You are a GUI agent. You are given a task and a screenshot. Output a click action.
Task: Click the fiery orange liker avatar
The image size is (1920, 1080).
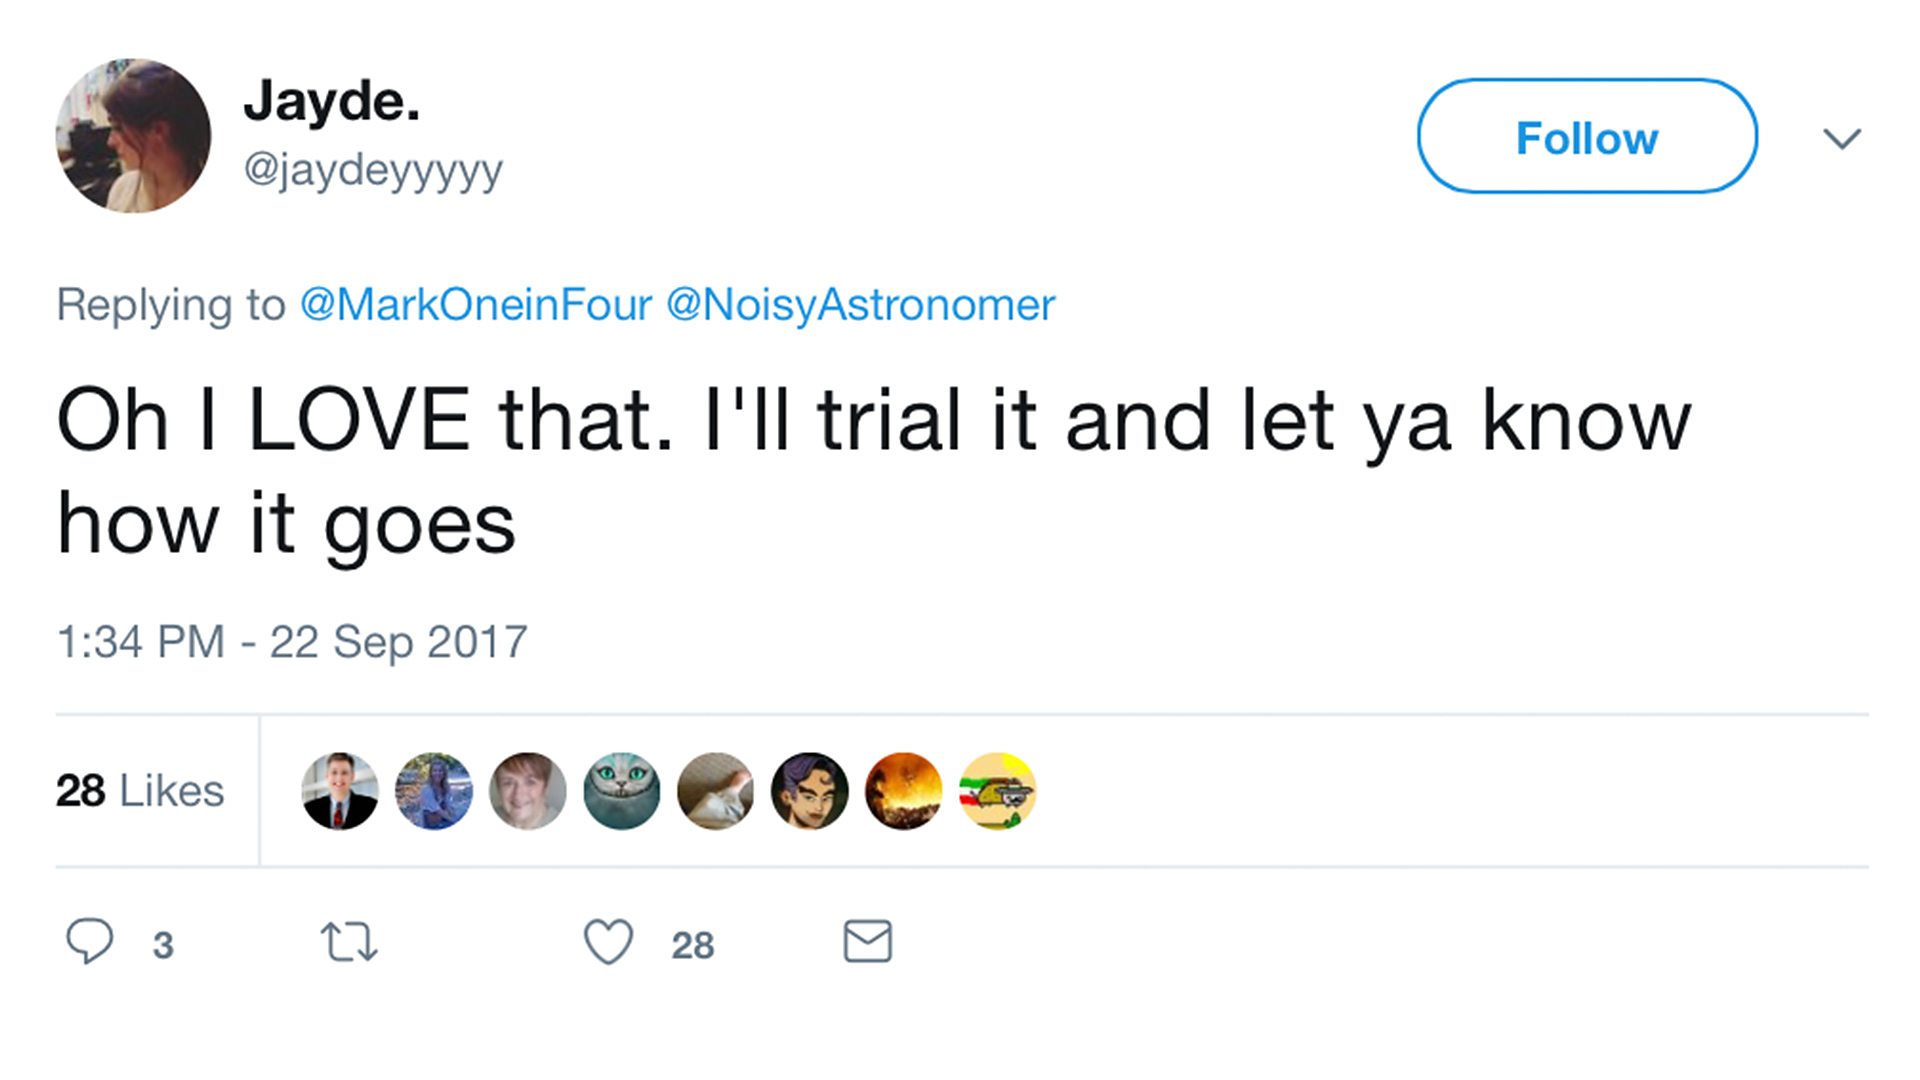pos(903,791)
